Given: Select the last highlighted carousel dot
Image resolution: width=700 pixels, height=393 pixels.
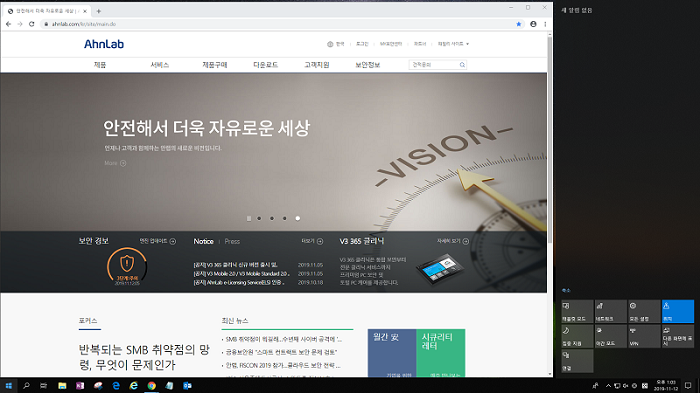Looking at the screenshot, I should pos(298,218).
